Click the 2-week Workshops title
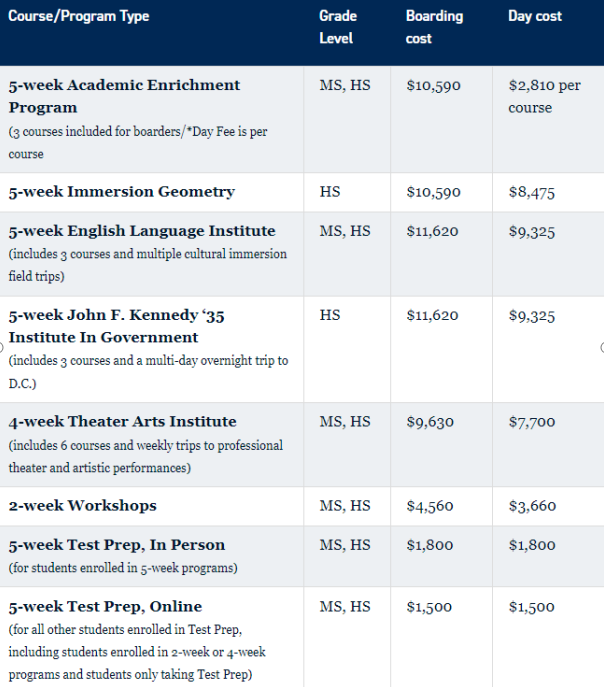The image size is (604, 687). [82, 505]
